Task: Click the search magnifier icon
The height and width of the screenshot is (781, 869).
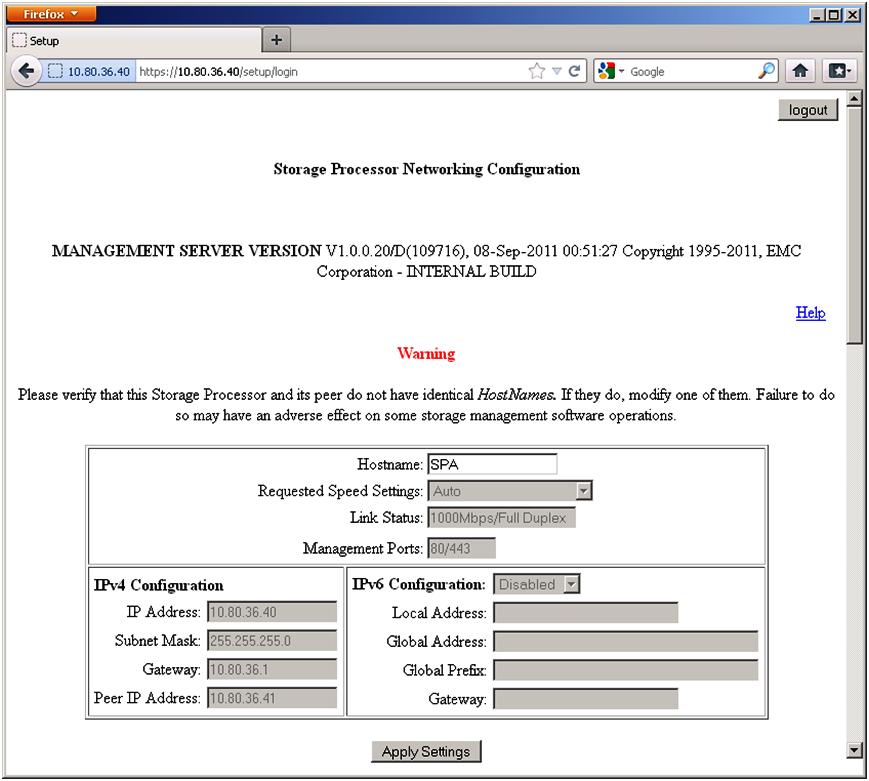Action: tap(766, 71)
